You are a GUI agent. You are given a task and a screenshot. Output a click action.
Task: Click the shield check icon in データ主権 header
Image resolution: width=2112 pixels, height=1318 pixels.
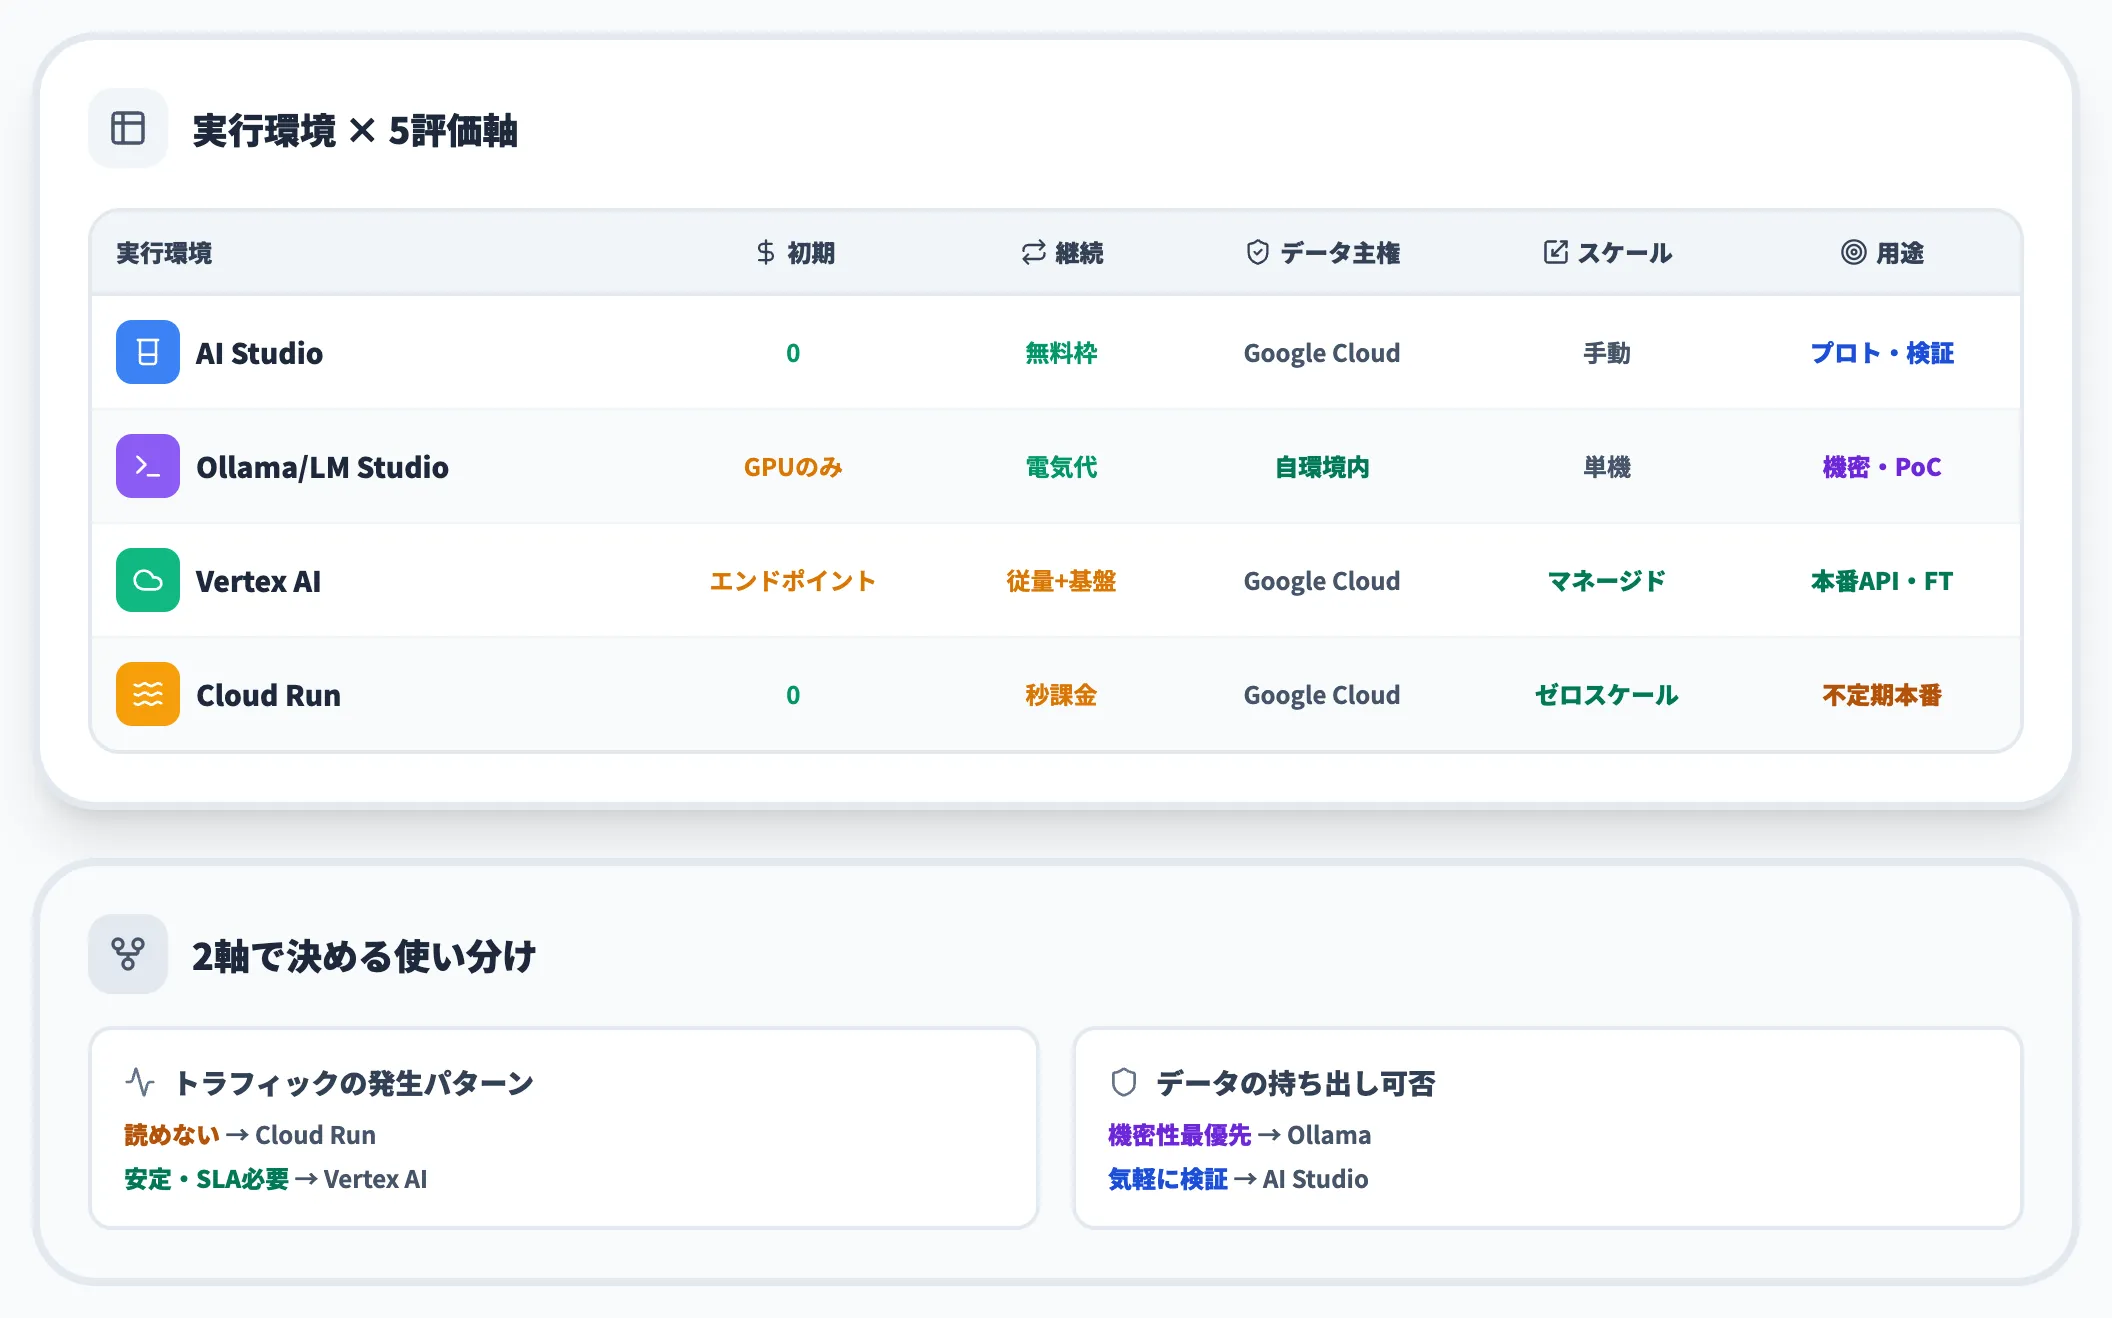[x=1257, y=253]
